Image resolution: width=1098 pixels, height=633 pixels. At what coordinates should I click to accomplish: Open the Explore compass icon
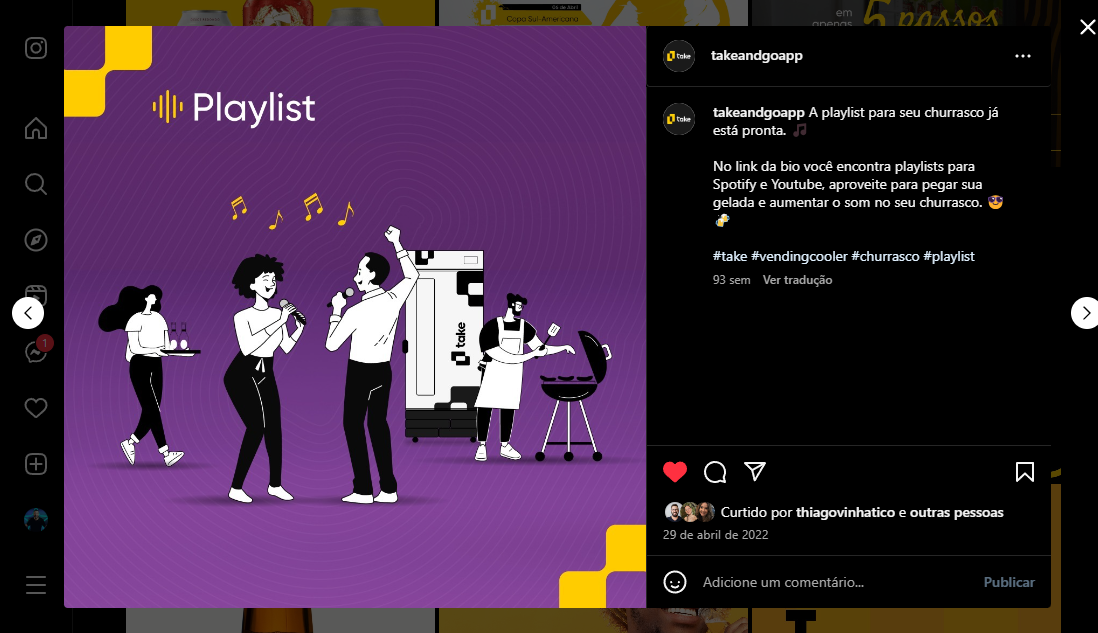[x=36, y=240]
